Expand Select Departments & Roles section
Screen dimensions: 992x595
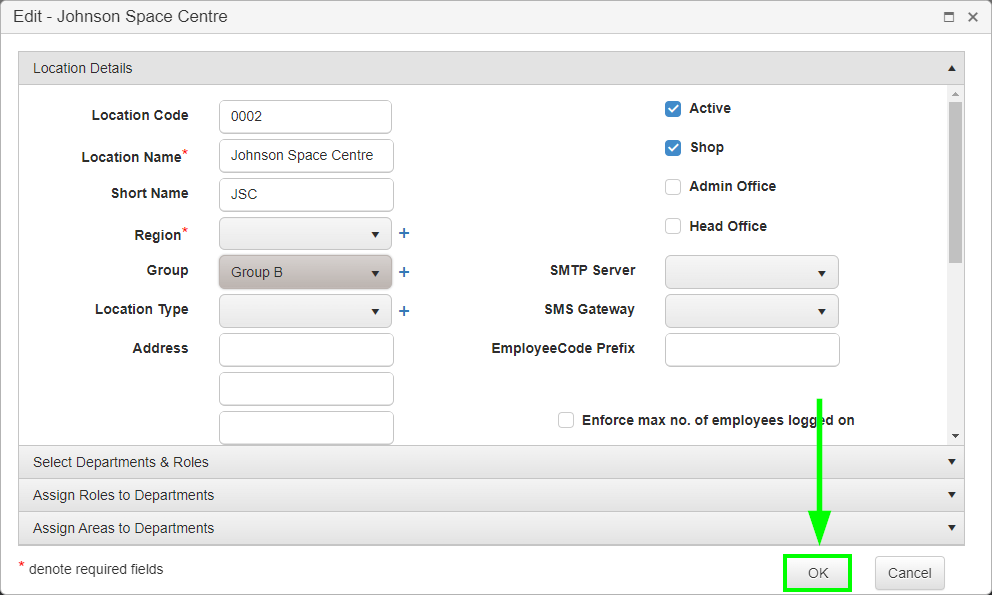pyautogui.click(x=492, y=462)
